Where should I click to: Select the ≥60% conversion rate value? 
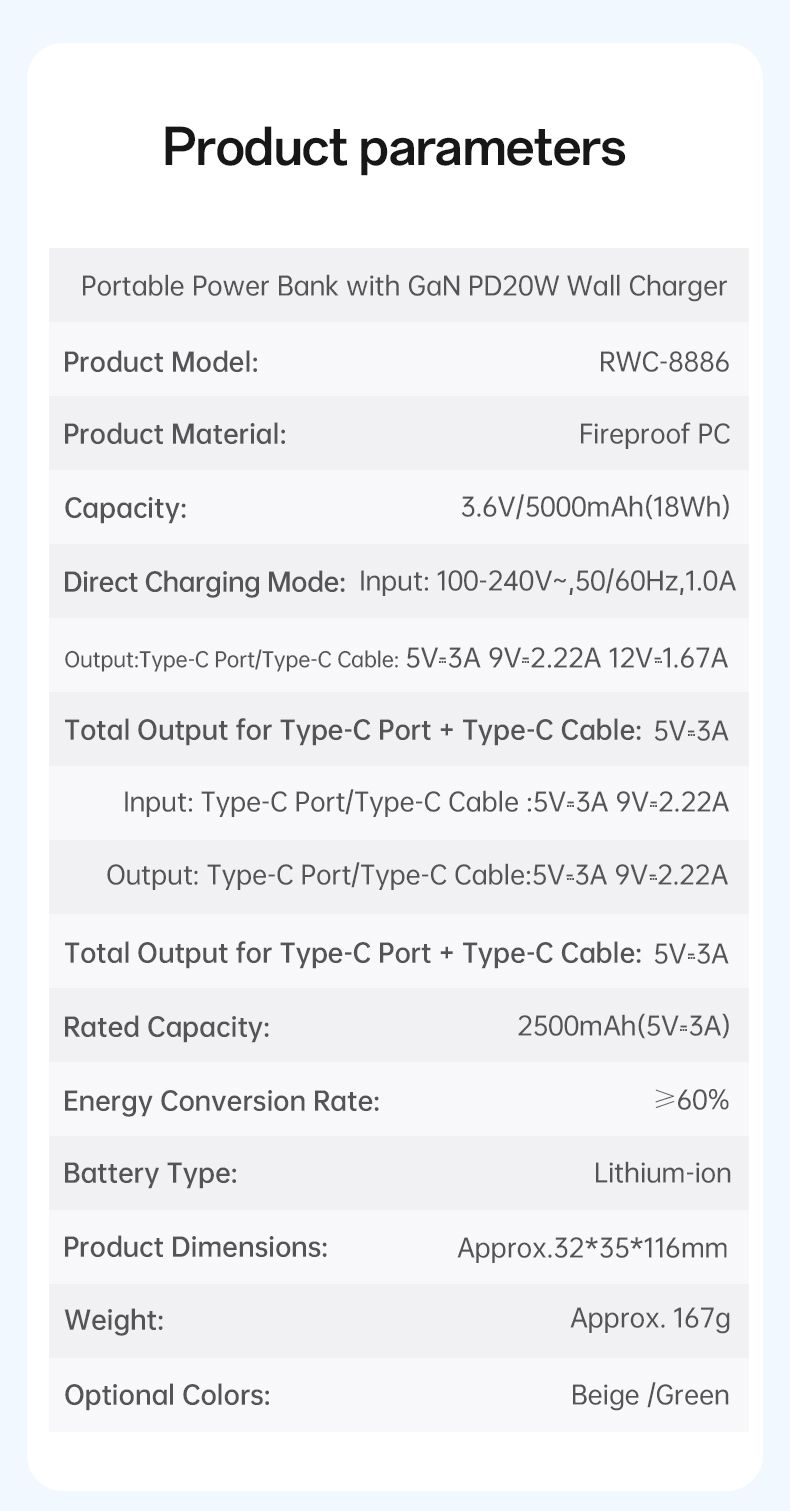[691, 1101]
